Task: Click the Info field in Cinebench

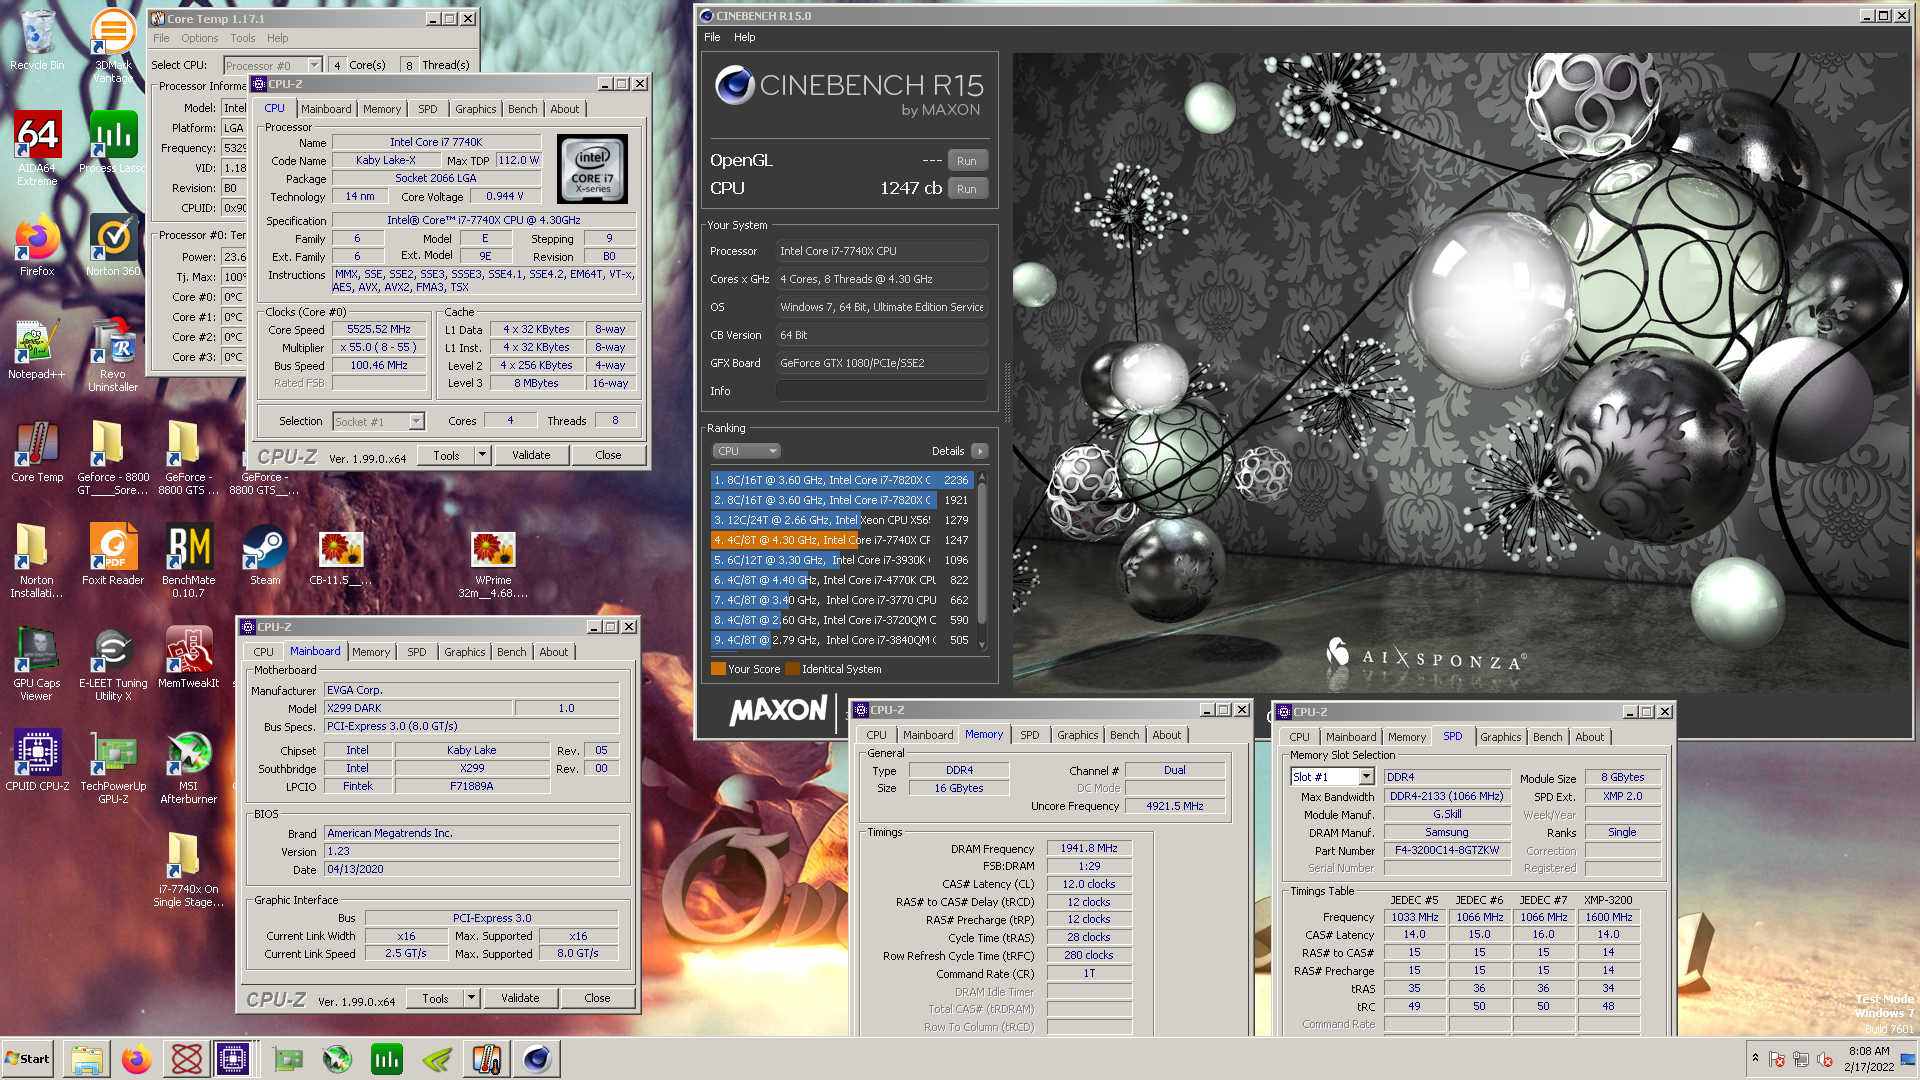Action: 881,391
